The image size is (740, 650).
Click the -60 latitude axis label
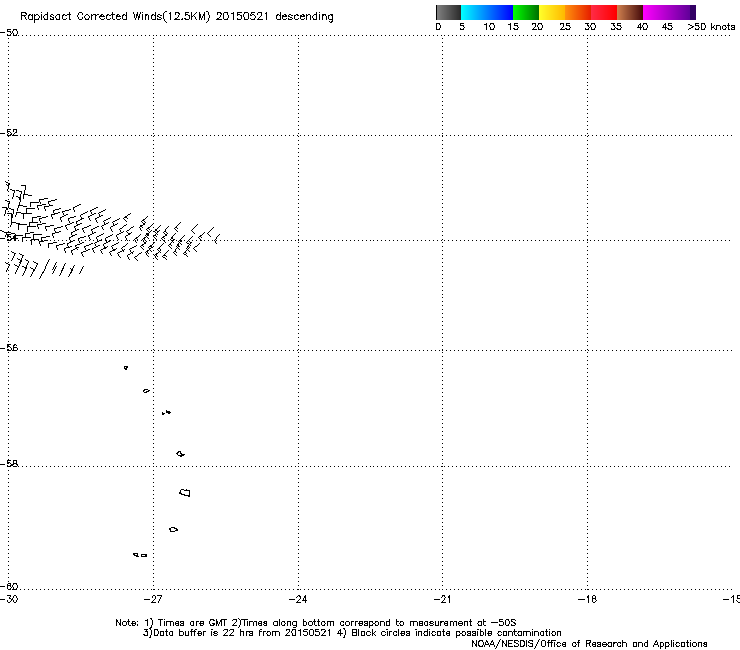coord(9,586)
